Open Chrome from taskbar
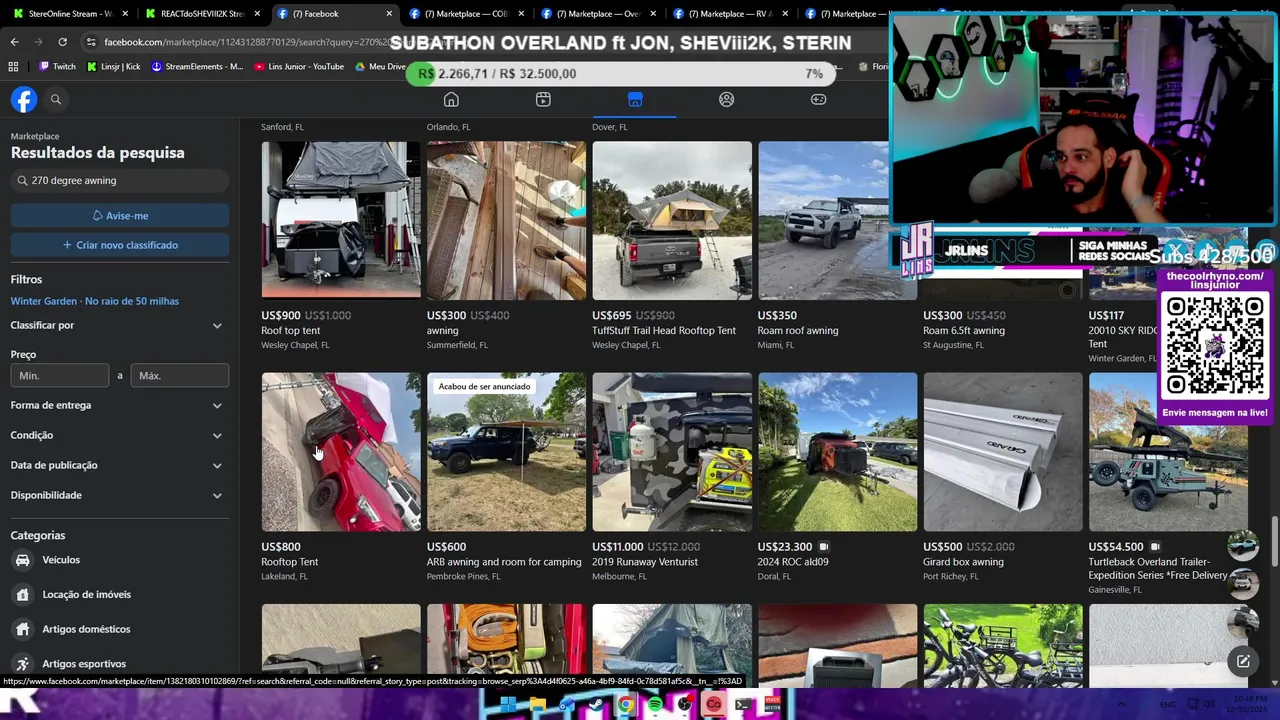Image resolution: width=1280 pixels, height=720 pixels. point(626,705)
